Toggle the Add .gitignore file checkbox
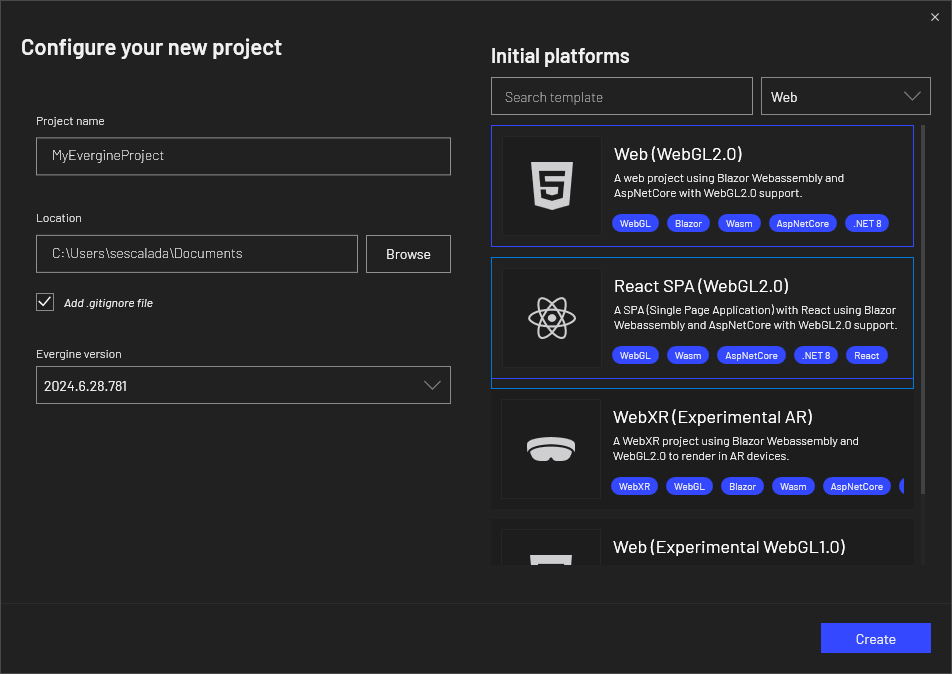952x674 pixels. 45,302
